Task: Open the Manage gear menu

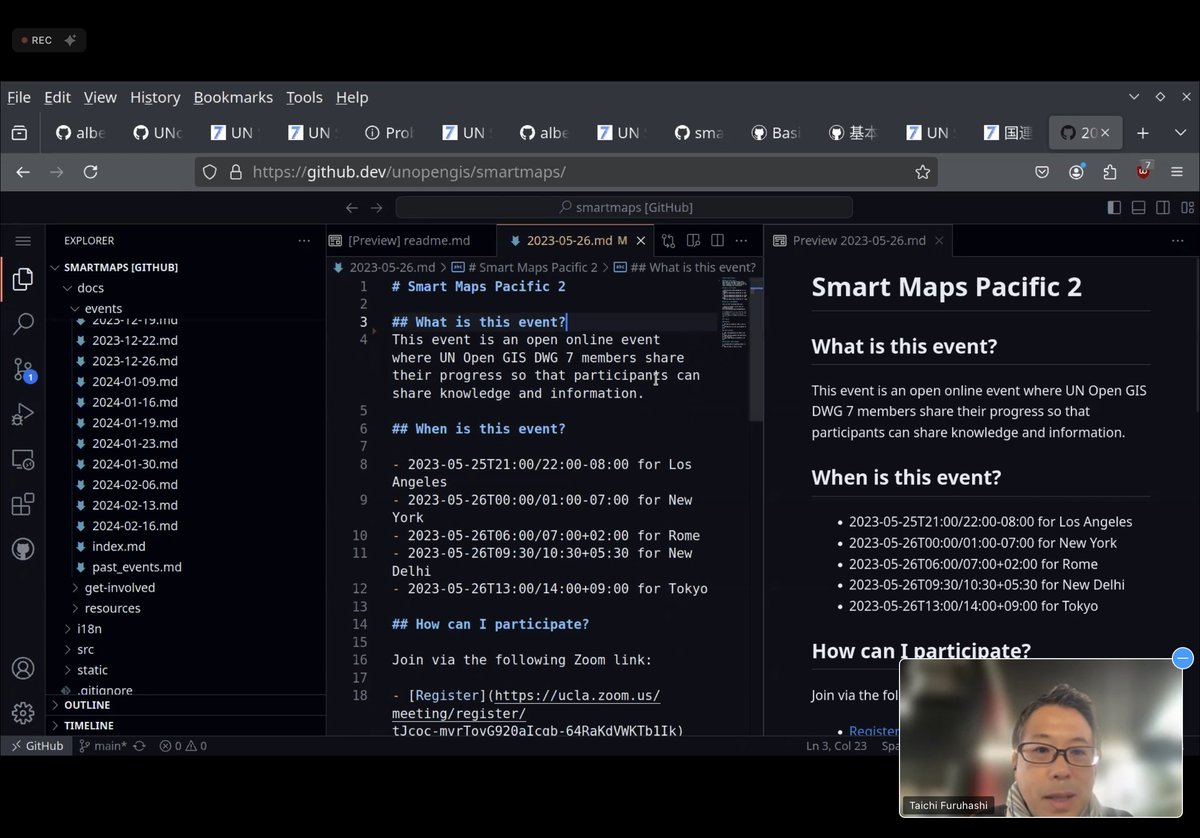Action: (23, 713)
